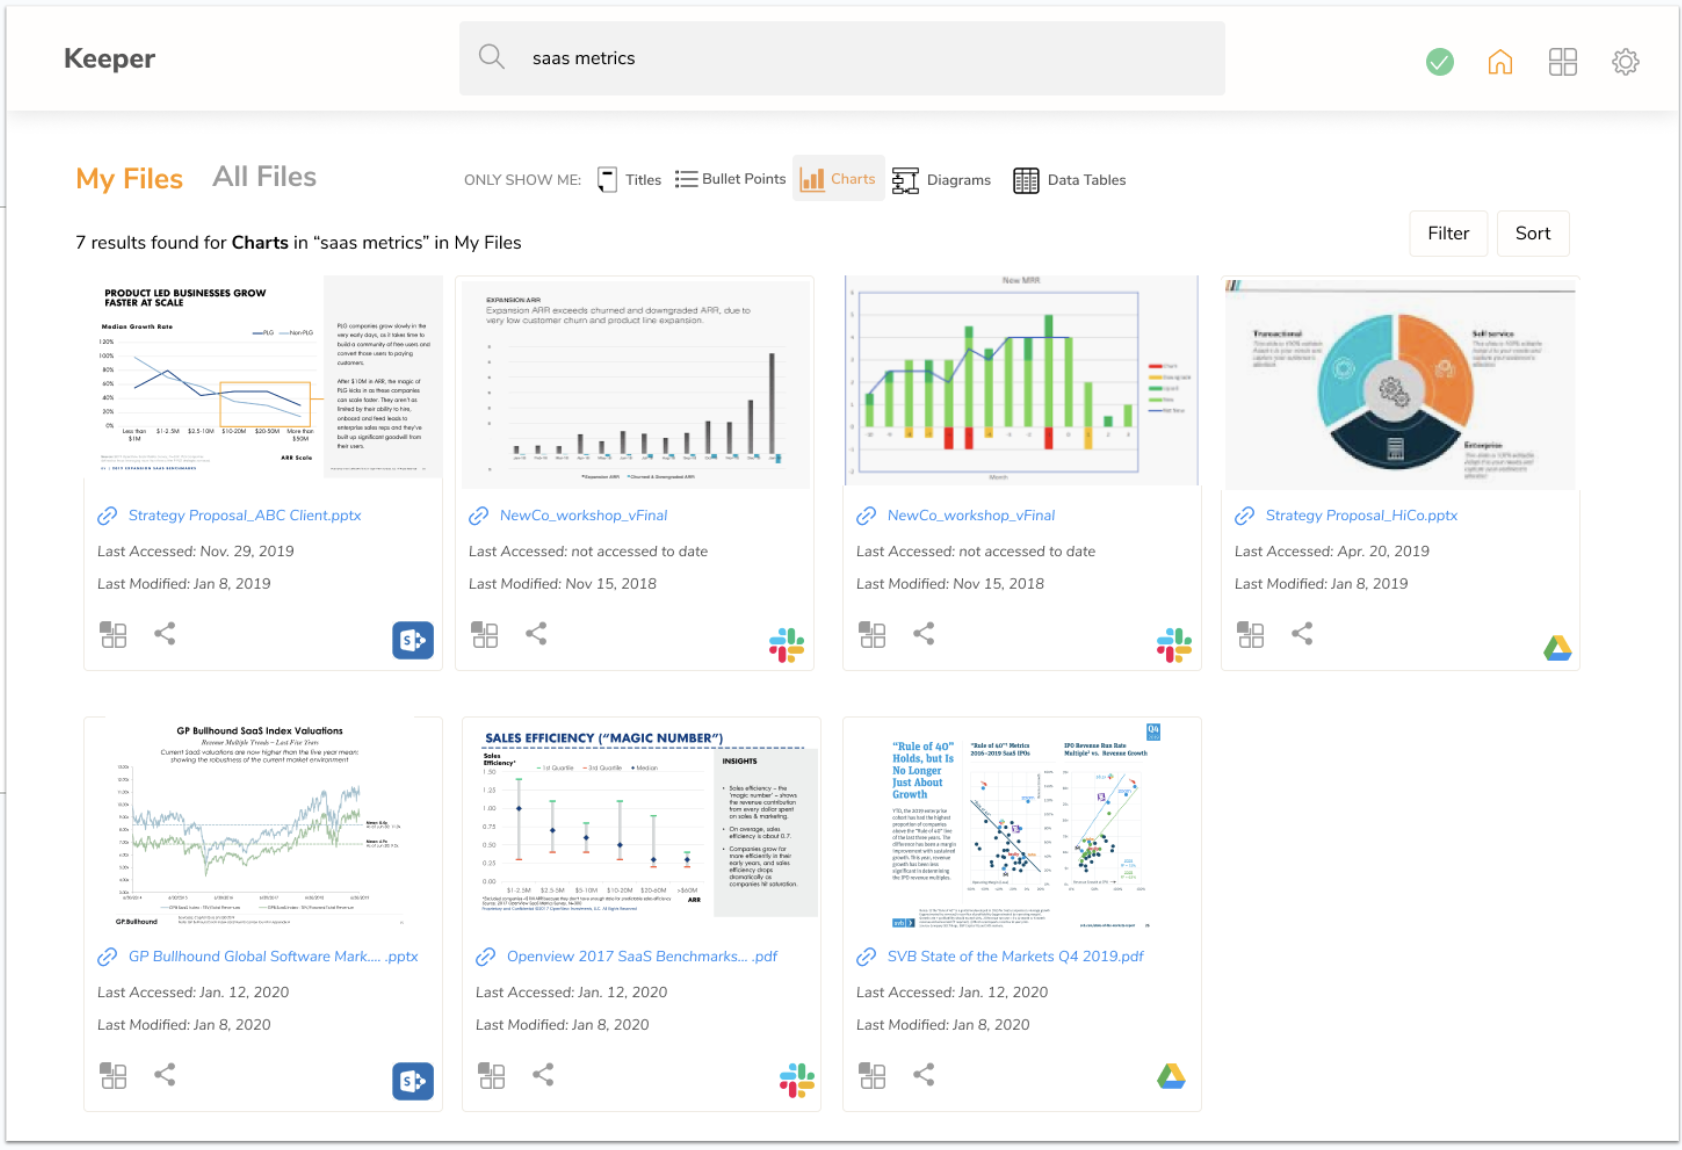Click Slack source icon on Expansion ARR card
This screenshot has height=1150, width=1682.
[786, 645]
